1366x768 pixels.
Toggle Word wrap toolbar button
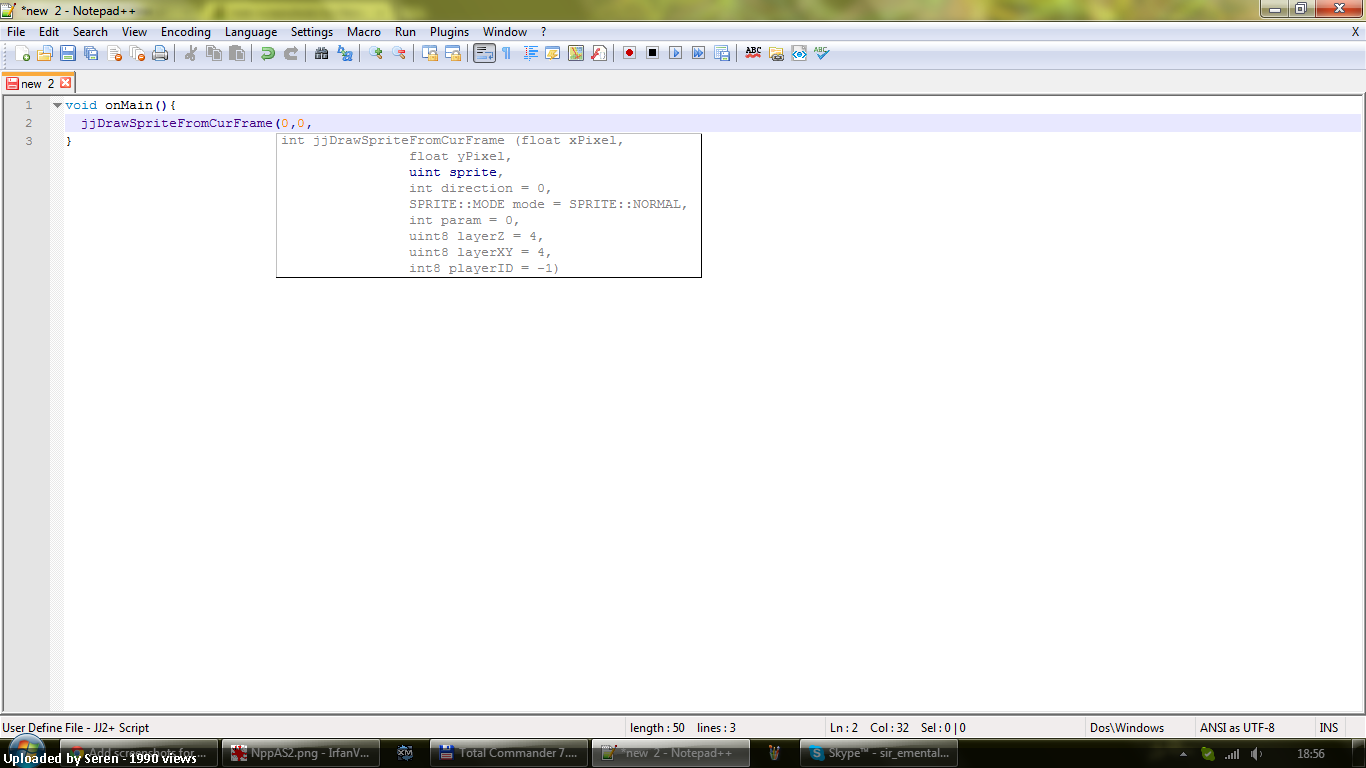tap(484, 53)
